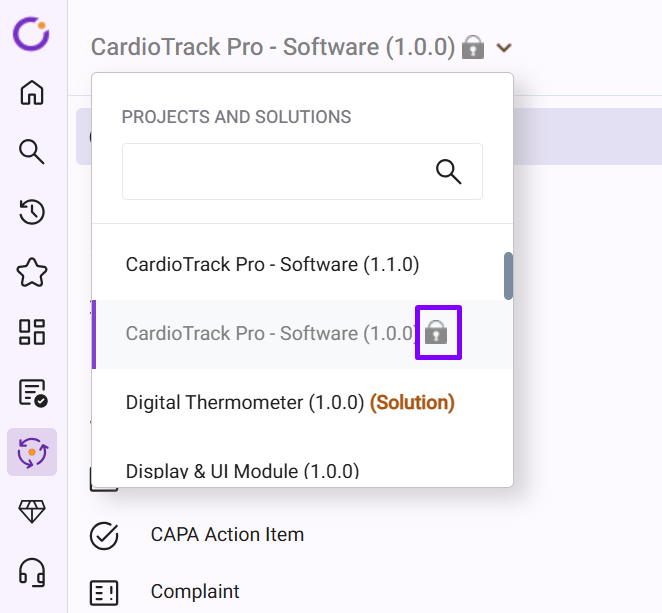Open the diamond gem icon
The image size is (662, 613).
tap(32, 512)
